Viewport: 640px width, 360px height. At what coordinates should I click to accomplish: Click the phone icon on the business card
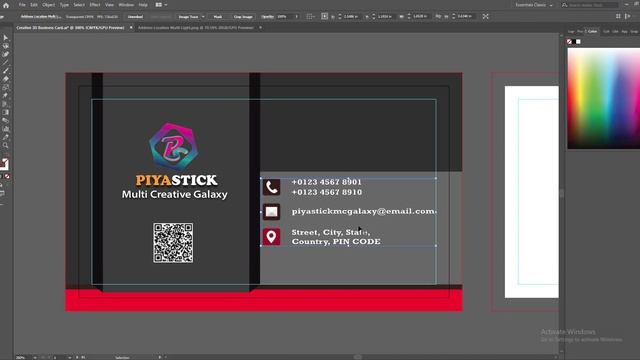coord(271,187)
